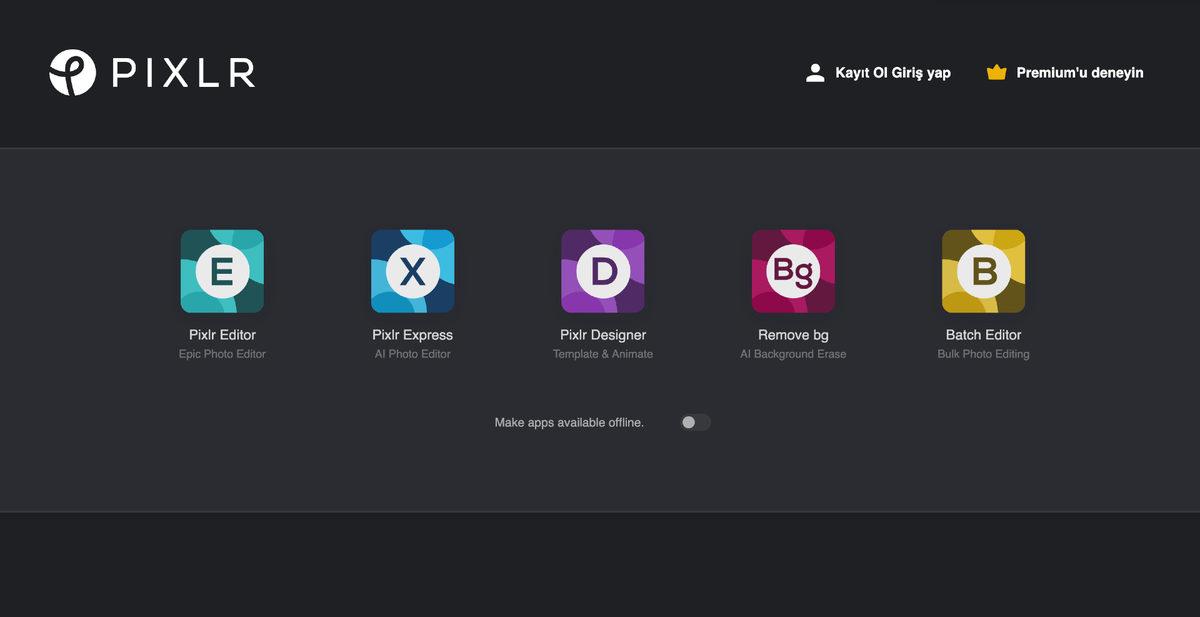Enable the make apps available offline switch

[695, 422]
